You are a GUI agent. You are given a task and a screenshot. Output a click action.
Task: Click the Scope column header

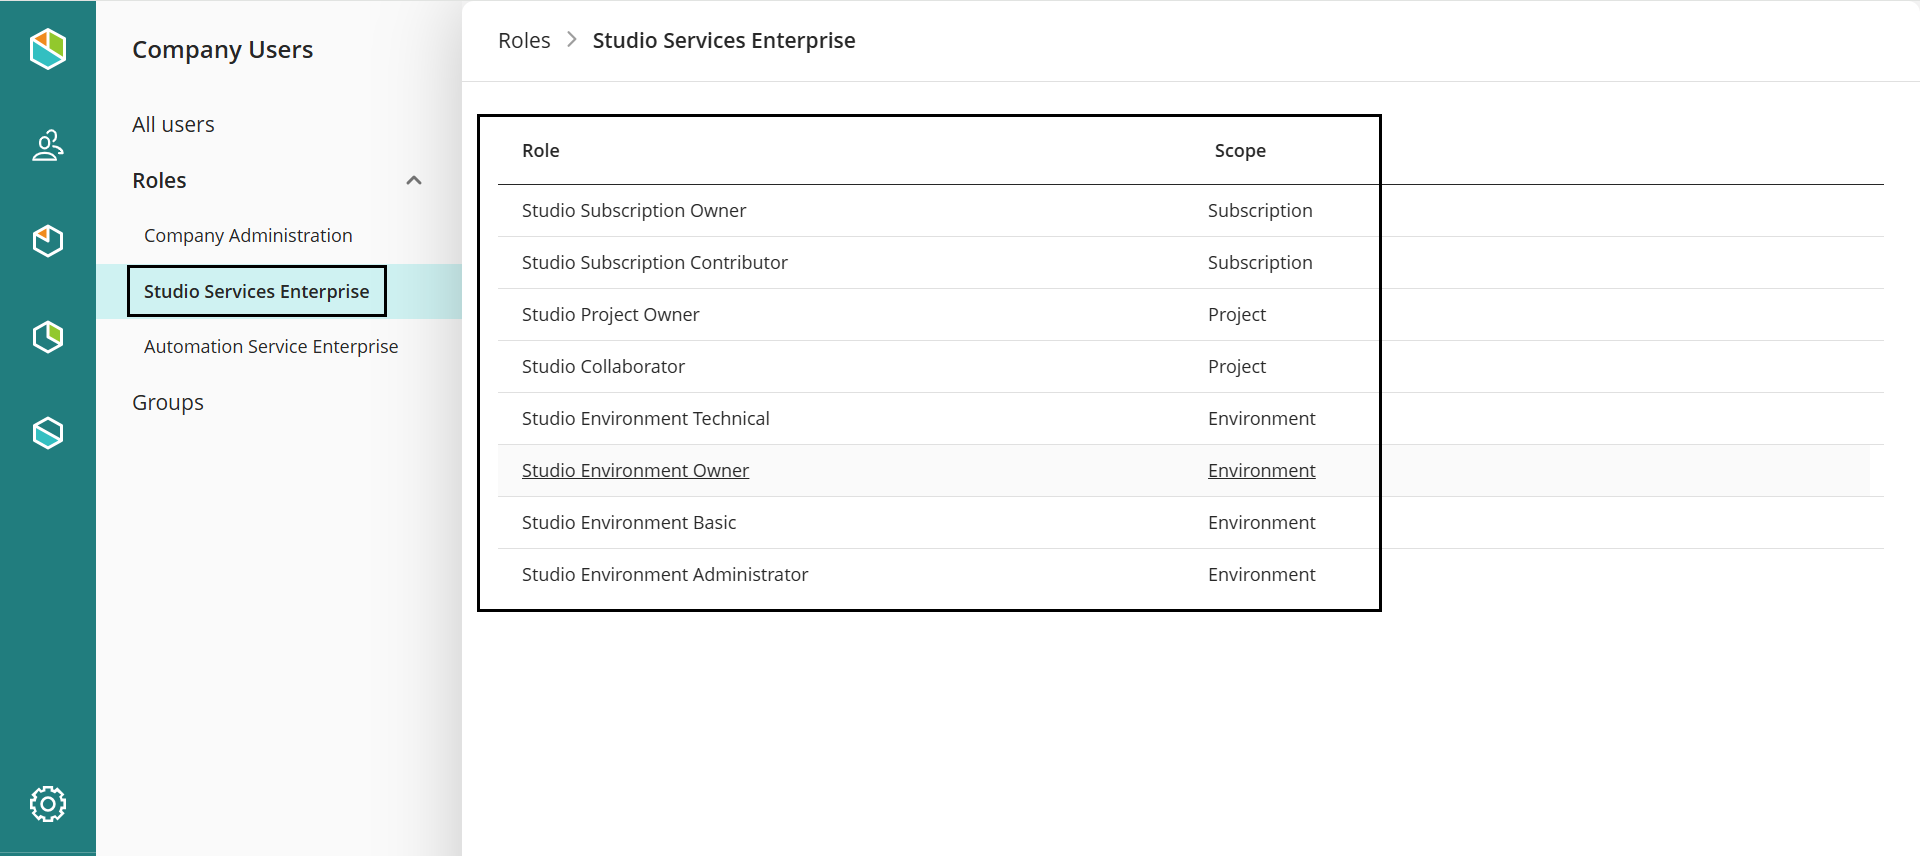[1240, 151]
